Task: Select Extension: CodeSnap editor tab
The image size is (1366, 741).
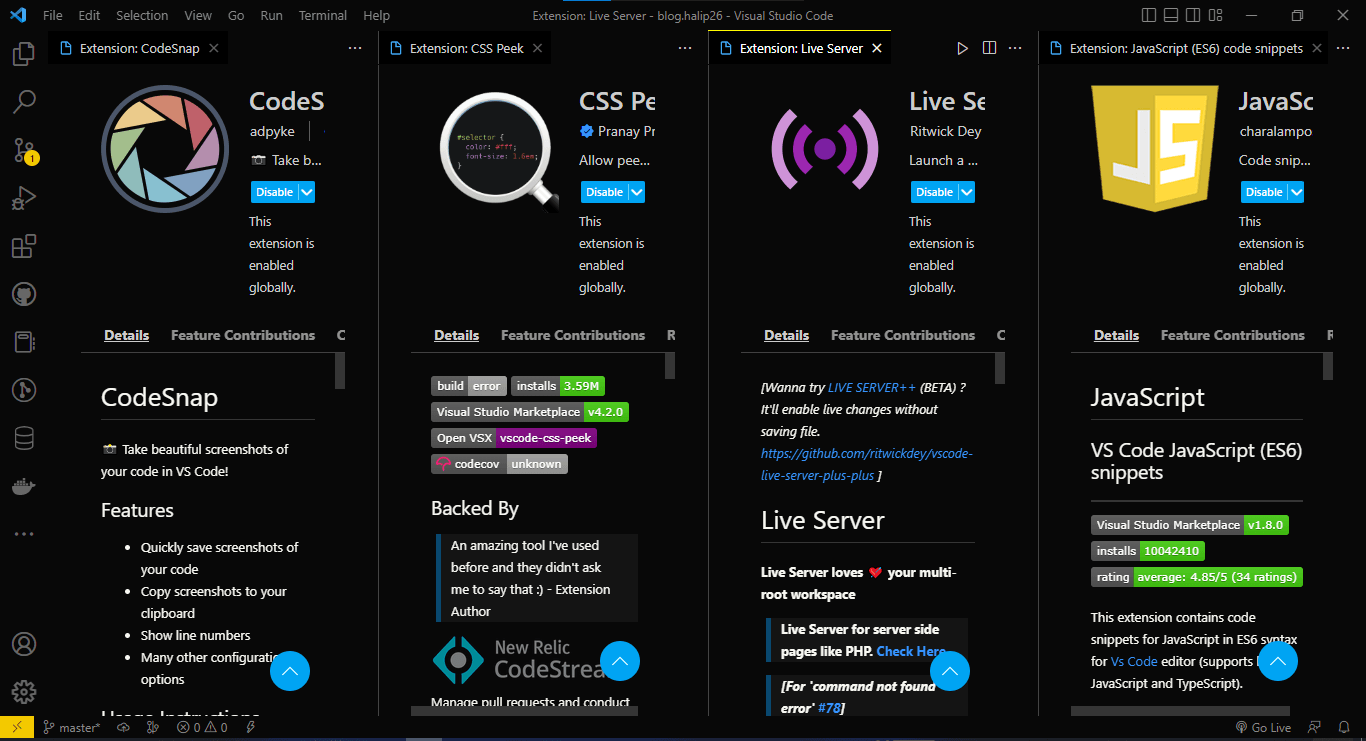Action: [139, 48]
